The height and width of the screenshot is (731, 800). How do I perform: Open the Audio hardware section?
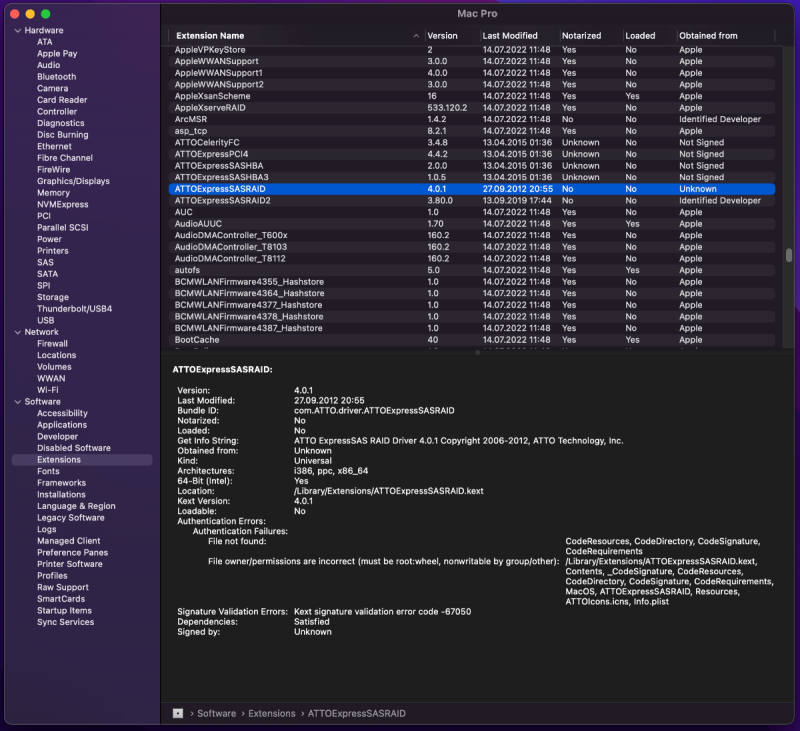(48, 65)
